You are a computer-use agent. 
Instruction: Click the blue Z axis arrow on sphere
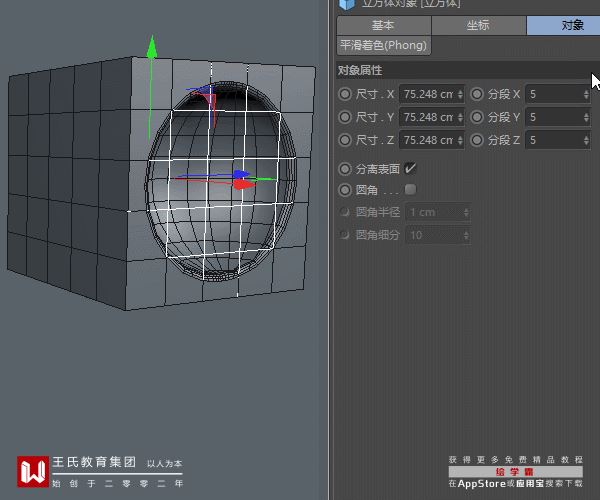(x=241, y=174)
